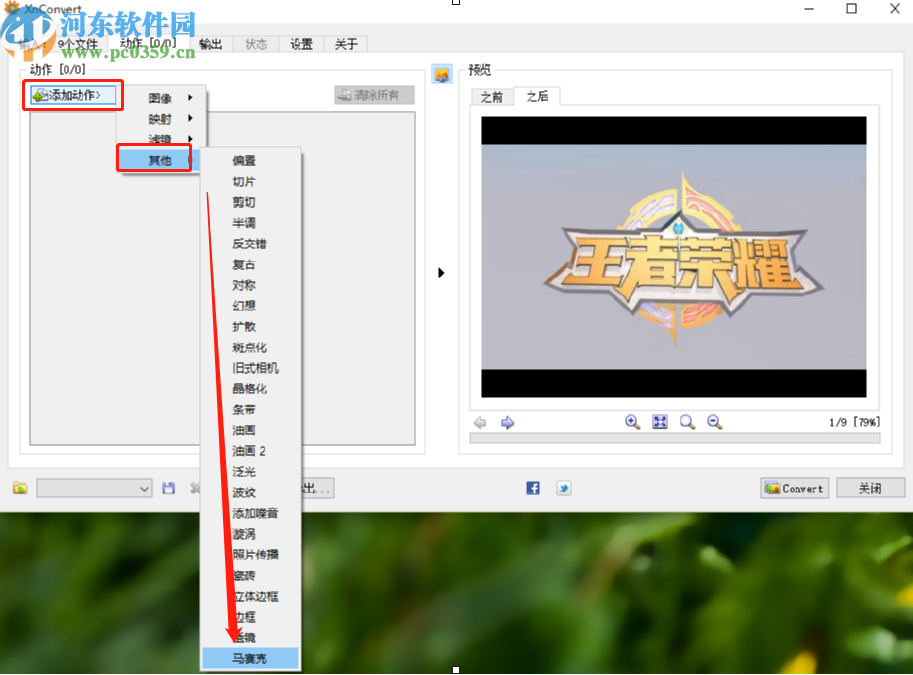Zoom in on the preview image
Screen dimensions: 913x675
pos(632,422)
